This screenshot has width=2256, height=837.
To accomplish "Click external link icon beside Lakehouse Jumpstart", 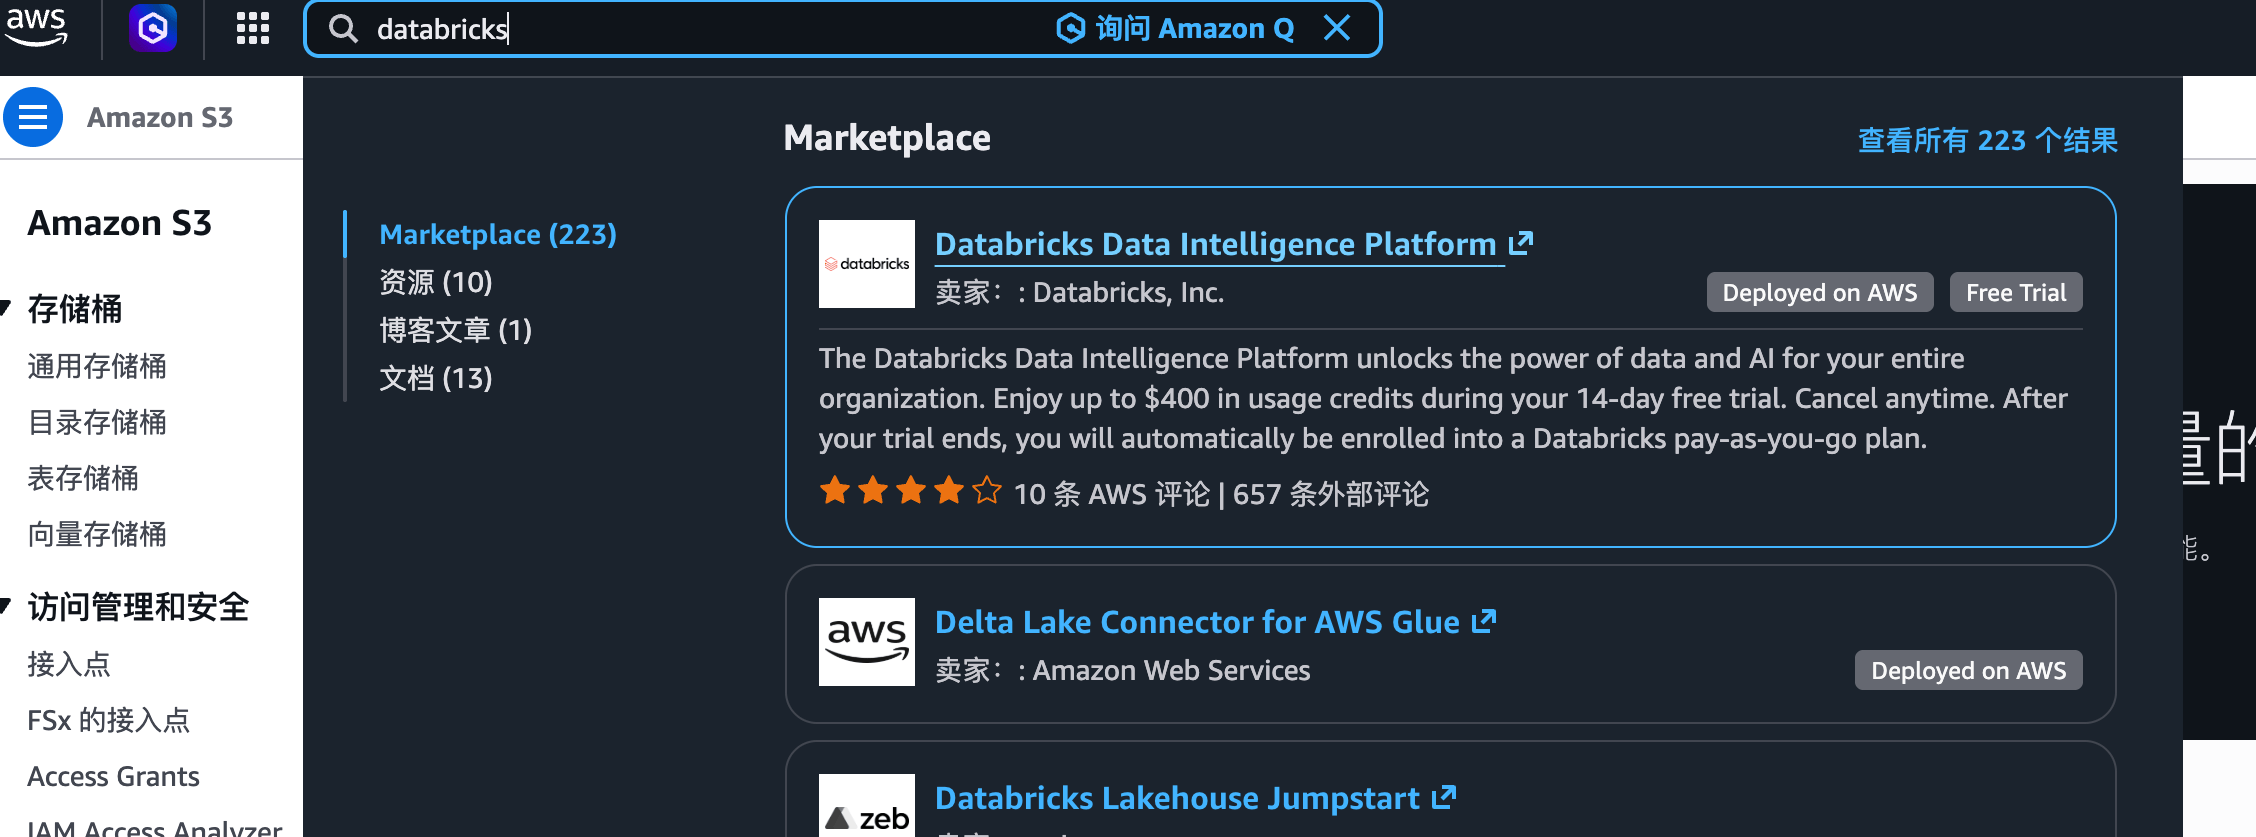I will [1444, 797].
